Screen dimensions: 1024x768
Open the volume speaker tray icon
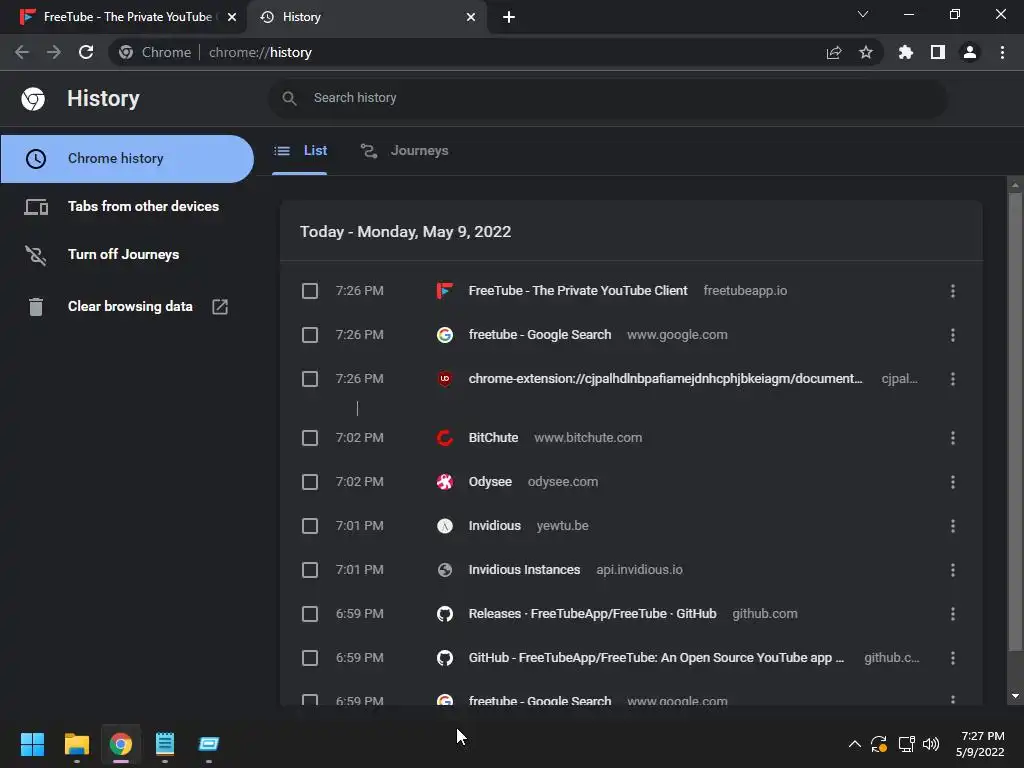(931, 744)
